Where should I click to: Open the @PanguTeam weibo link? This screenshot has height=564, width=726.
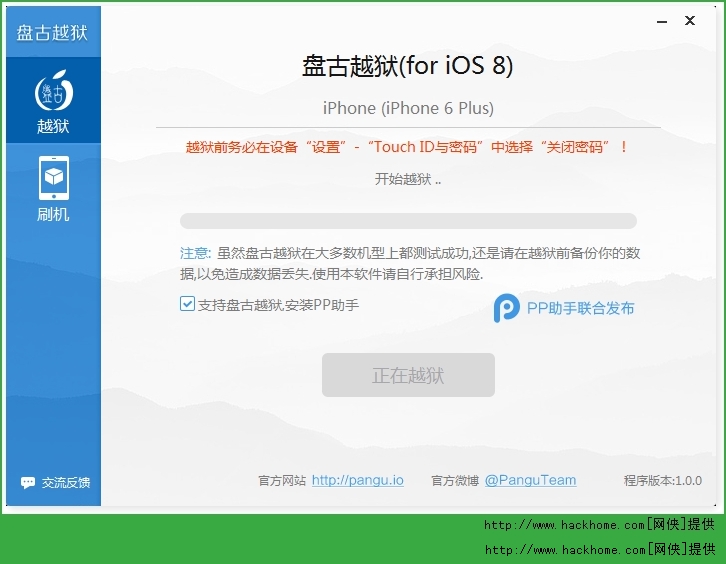tap(530, 480)
